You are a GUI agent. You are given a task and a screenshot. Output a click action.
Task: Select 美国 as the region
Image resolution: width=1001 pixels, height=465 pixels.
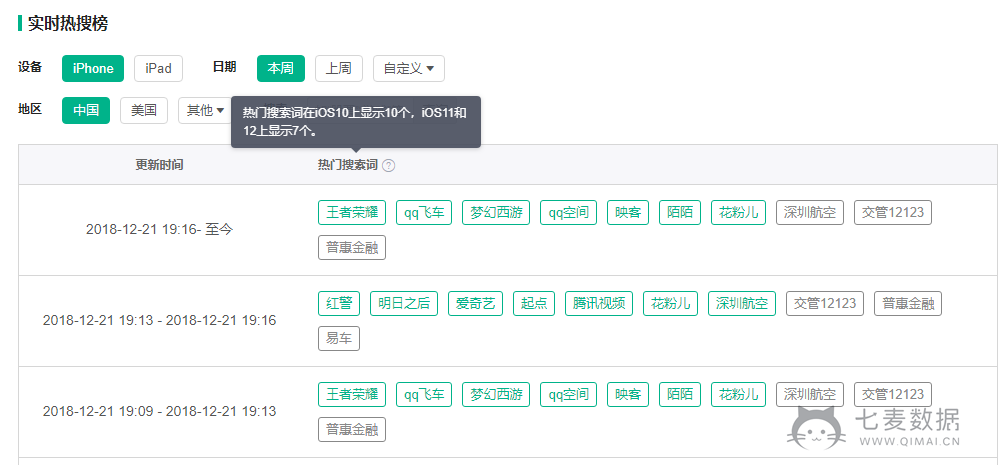pos(144,111)
